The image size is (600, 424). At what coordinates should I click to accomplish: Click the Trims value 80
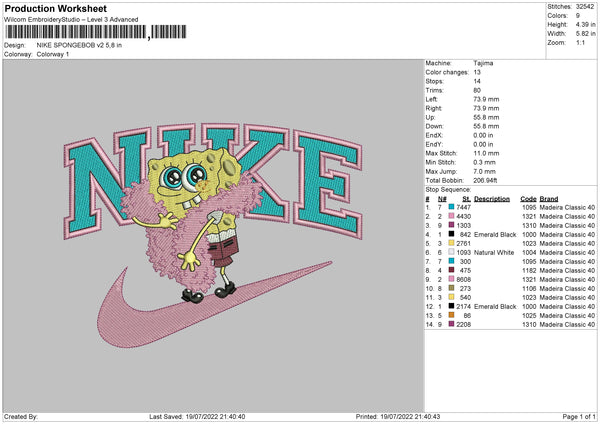[x=477, y=90]
